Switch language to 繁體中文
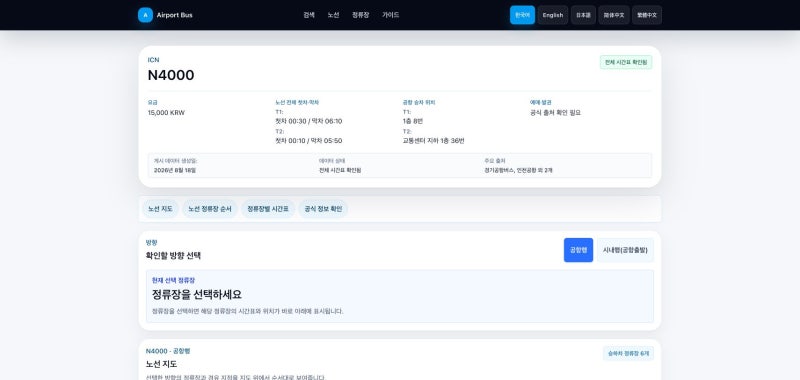 click(647, 15)
